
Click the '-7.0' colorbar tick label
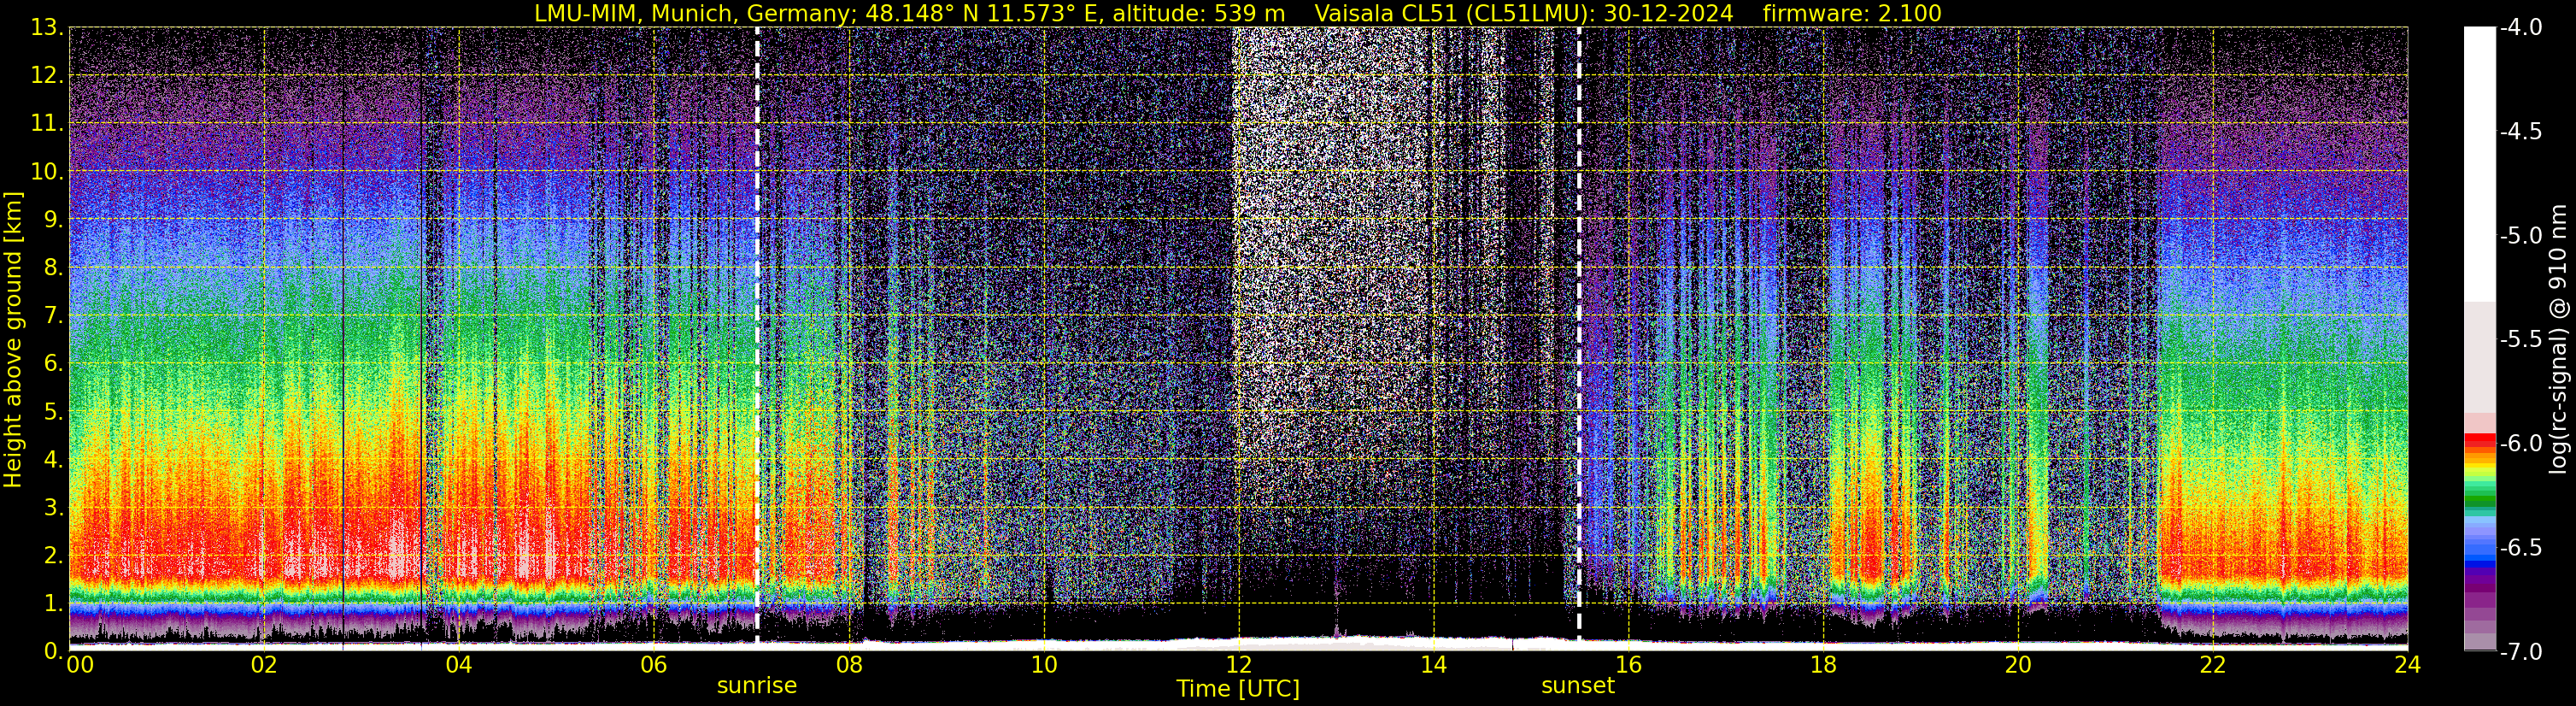point(2521,652)
